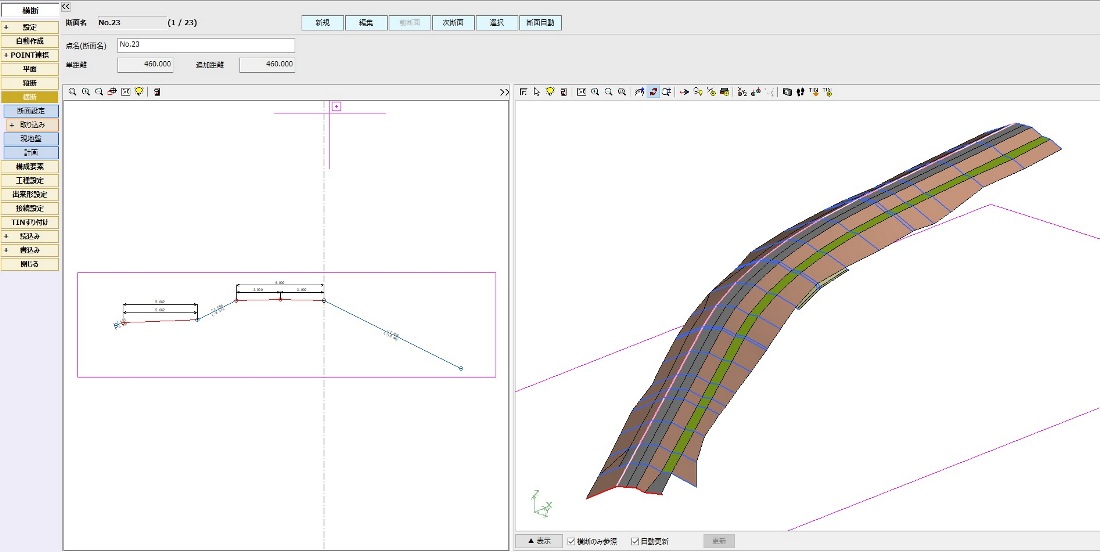Toggle the 自動更新 checkbox
Viewport: 1100px width, 552px height.
click(635, 541)
